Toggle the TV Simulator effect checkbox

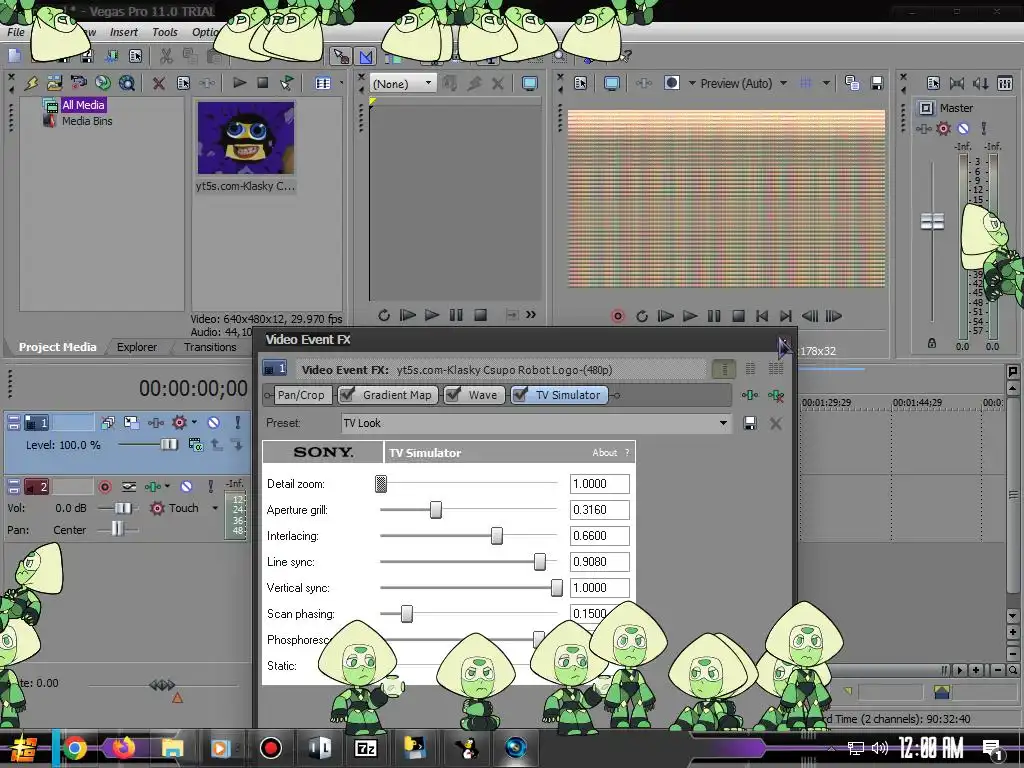[x=520, y=394]
